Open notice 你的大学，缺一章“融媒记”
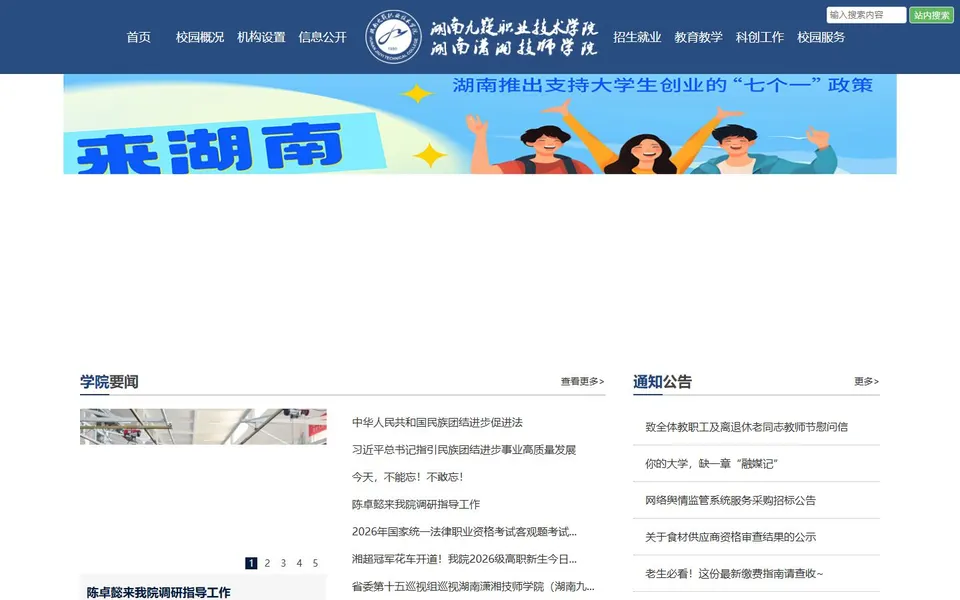This screenshot has height=600, width=960. click(711, 463)
